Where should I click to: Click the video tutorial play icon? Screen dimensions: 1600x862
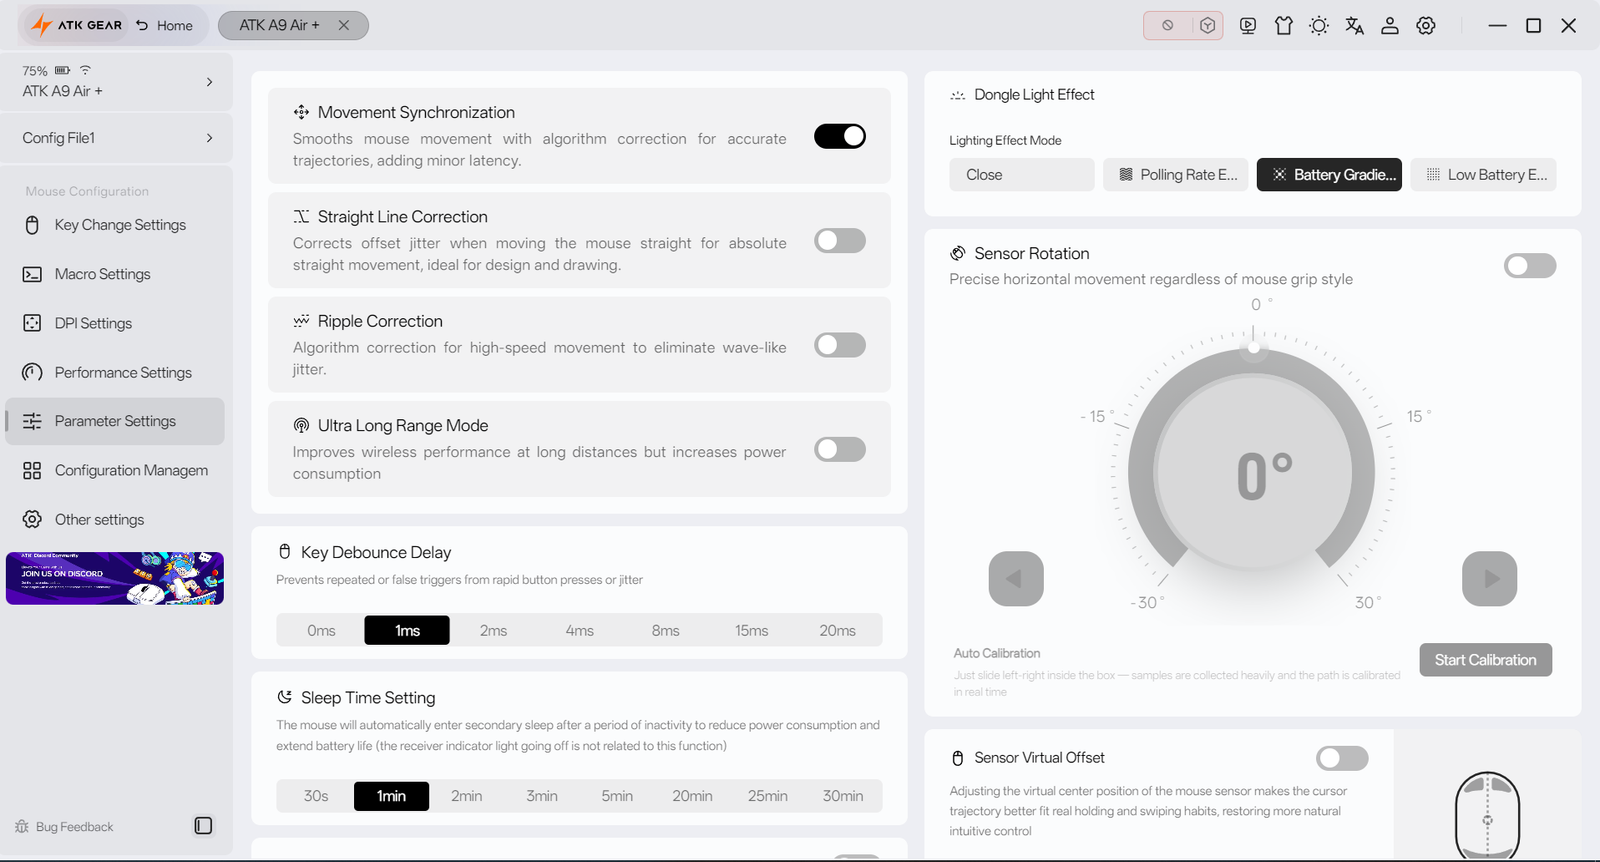tap(1248, 26)
